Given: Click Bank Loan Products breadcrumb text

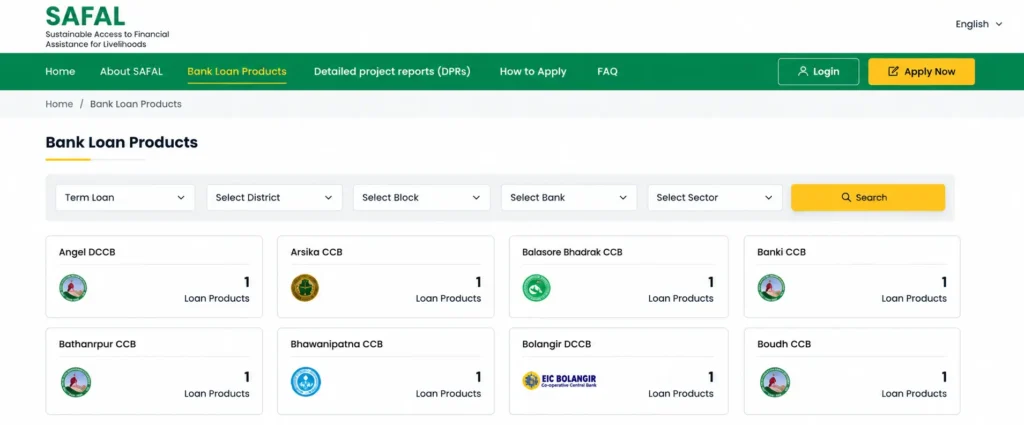Looking at the screenshot, I should (x=136, y=104).
